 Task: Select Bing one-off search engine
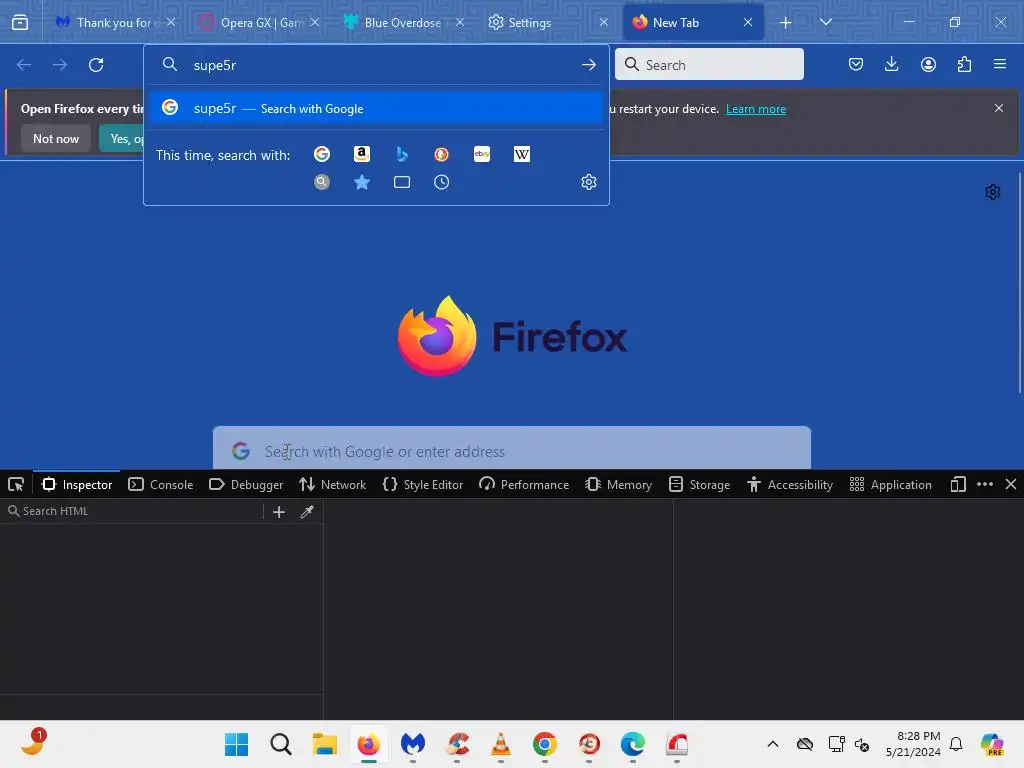coord(402,154)
